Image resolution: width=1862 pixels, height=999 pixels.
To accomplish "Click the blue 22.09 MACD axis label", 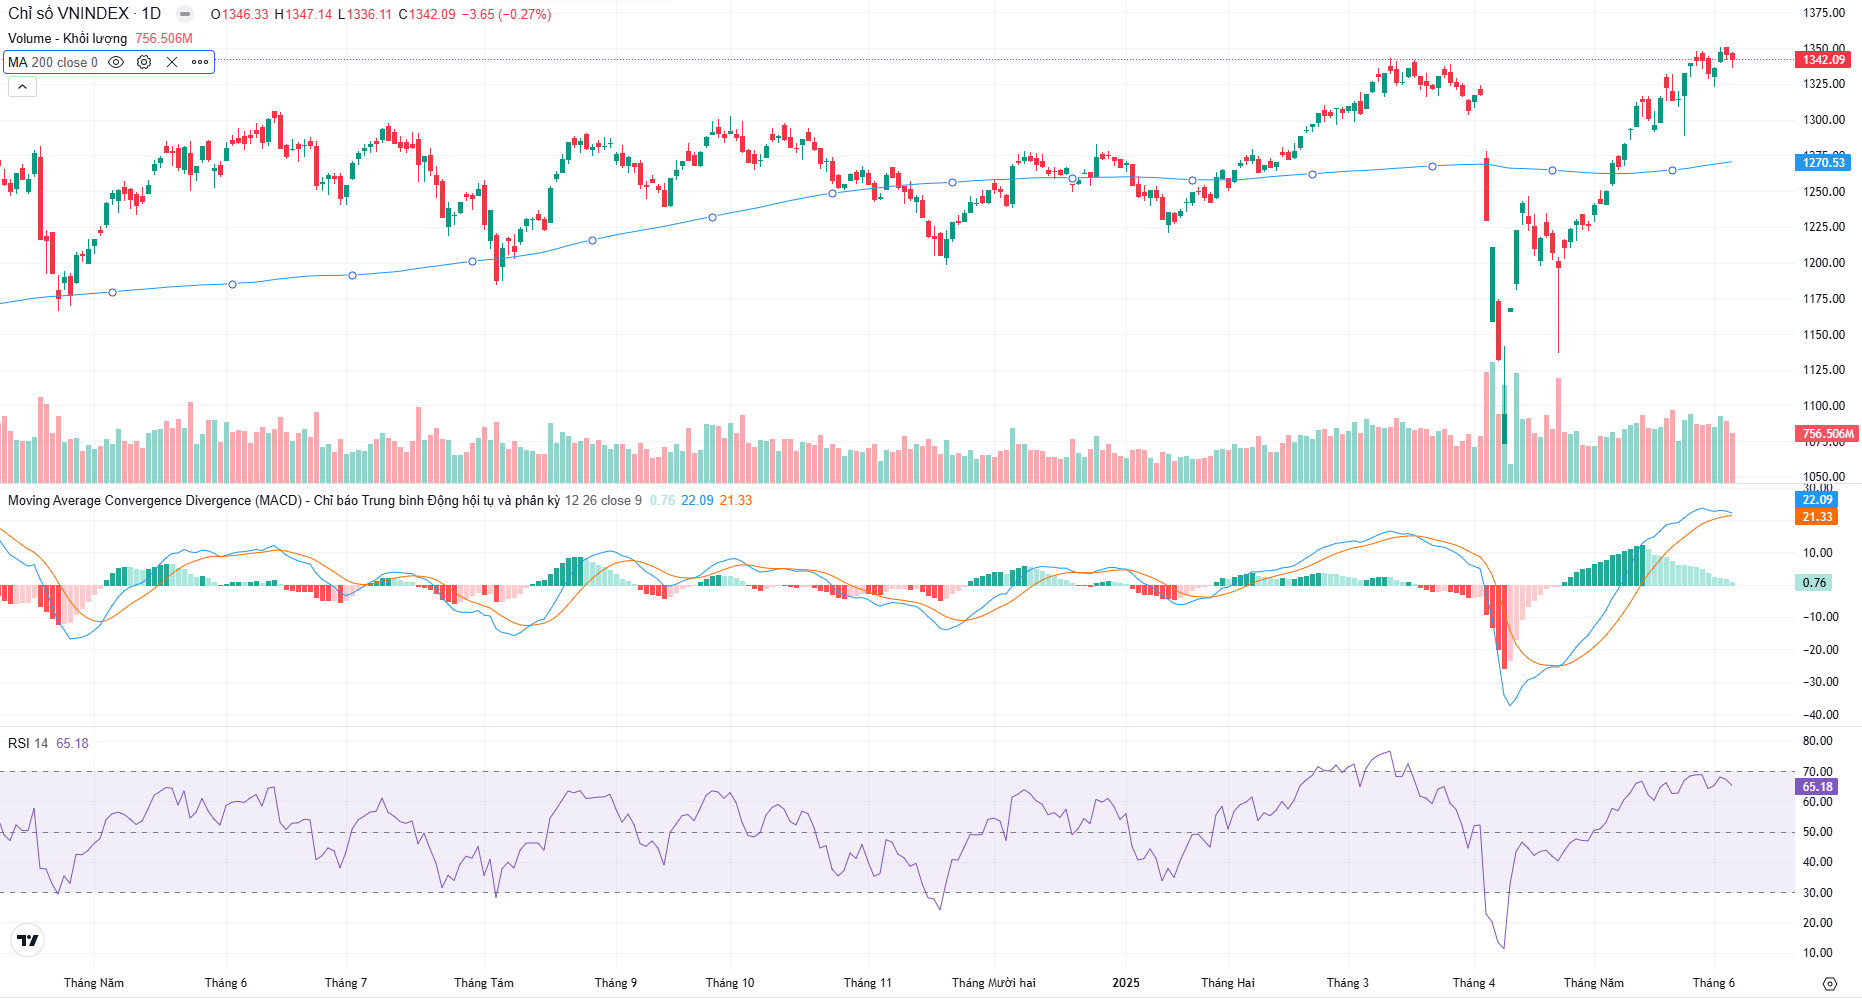I will 1817,500.
